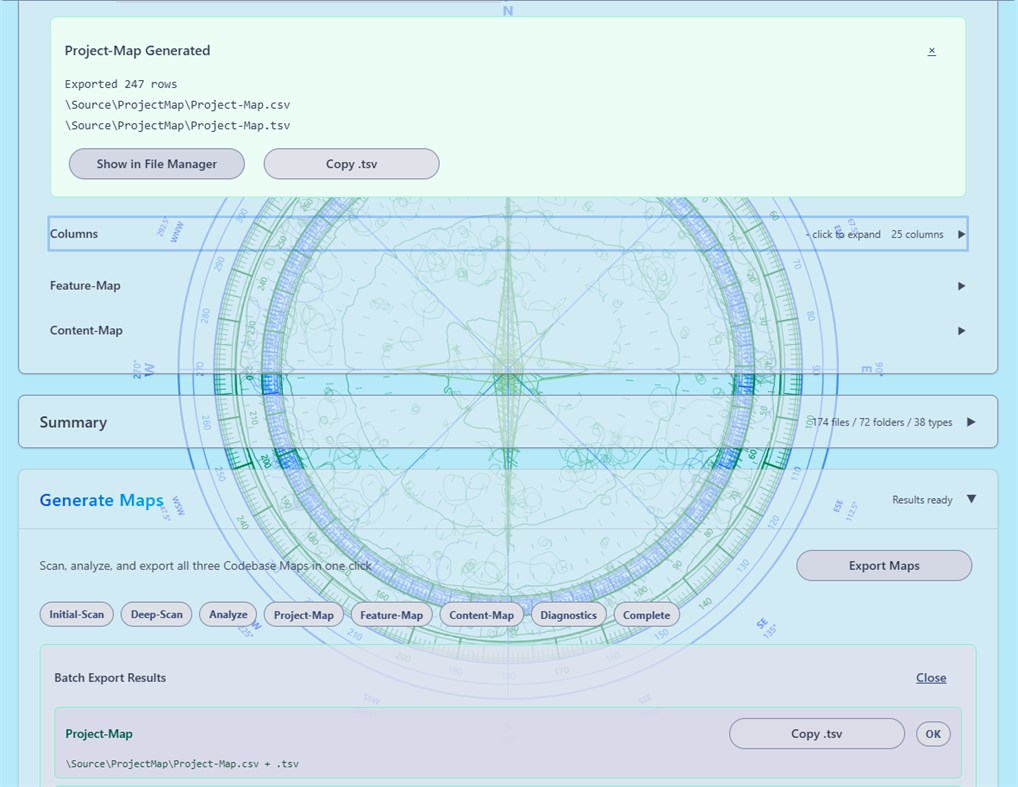This screenshot has height=787, width=1018.
Task: Select the Project-Map step pill
Action: pos(303,615)
